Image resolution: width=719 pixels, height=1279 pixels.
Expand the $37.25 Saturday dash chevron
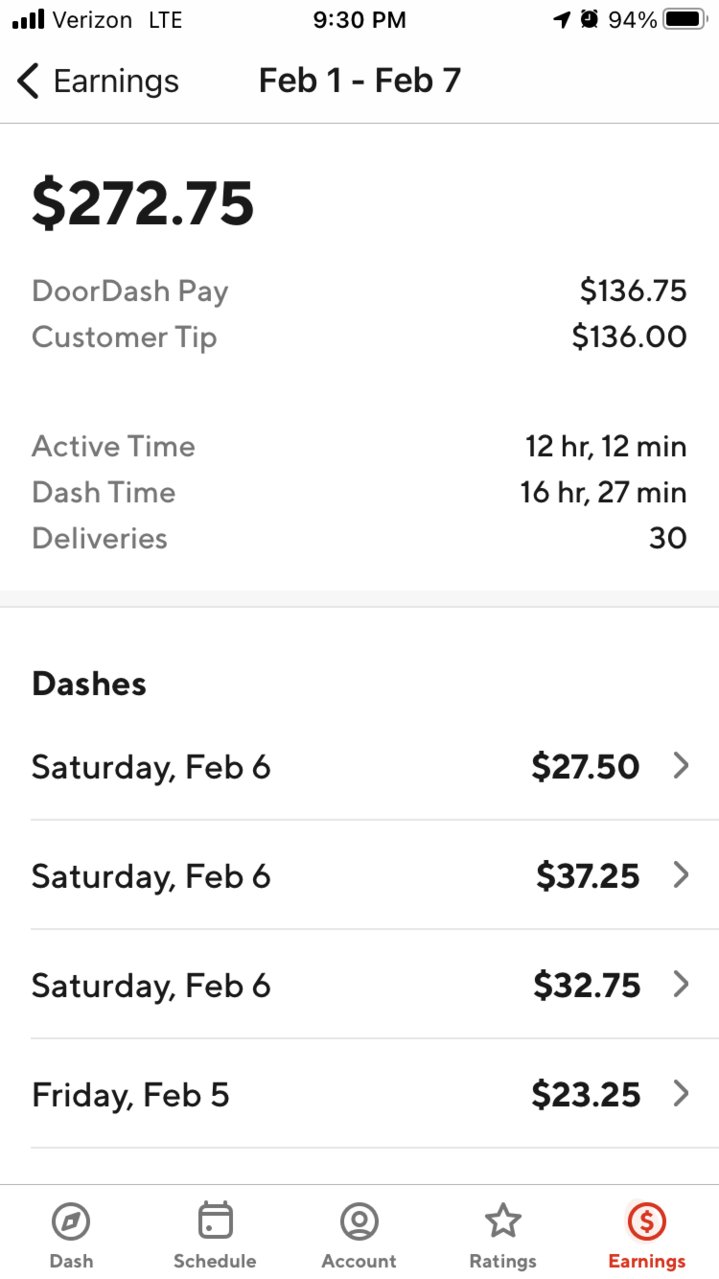point(681,875)
